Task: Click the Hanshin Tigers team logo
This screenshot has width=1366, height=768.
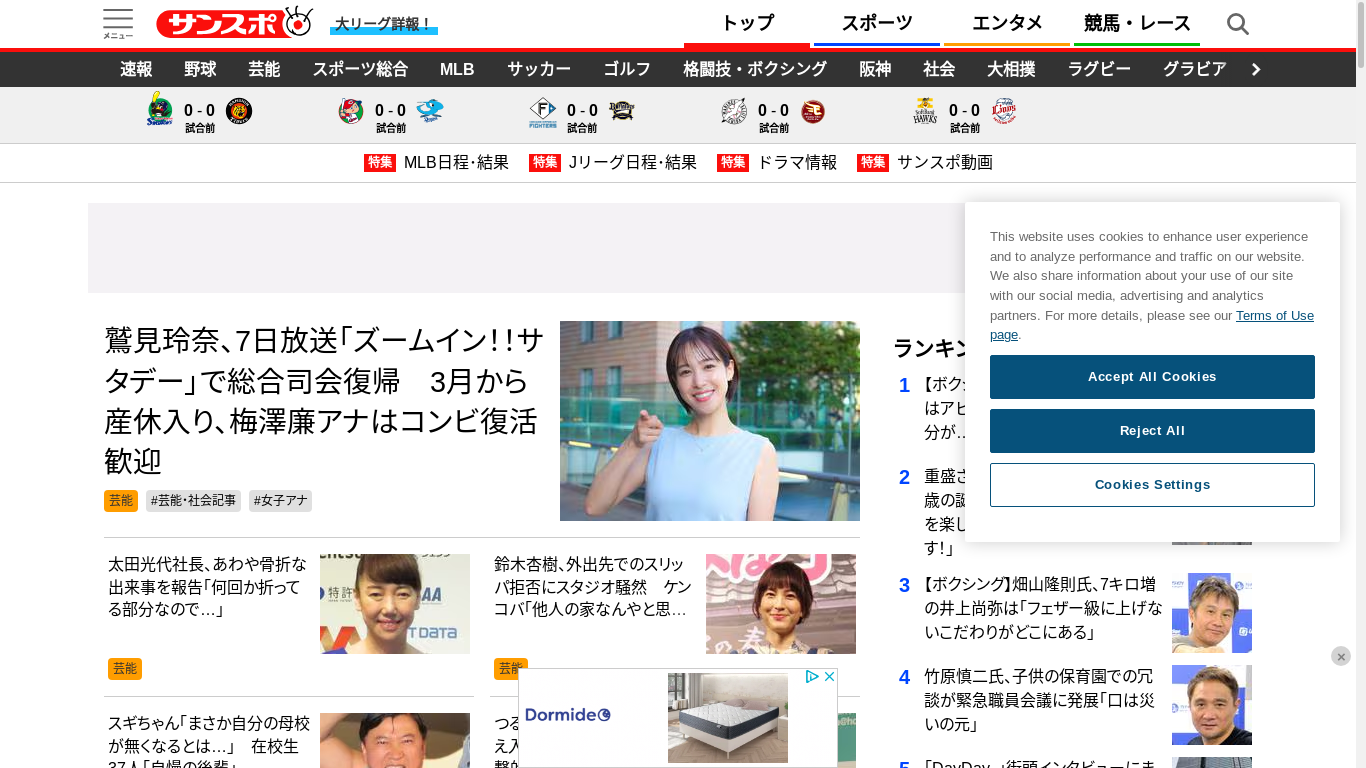Action: pyautogui.click(x=239, y=111)
